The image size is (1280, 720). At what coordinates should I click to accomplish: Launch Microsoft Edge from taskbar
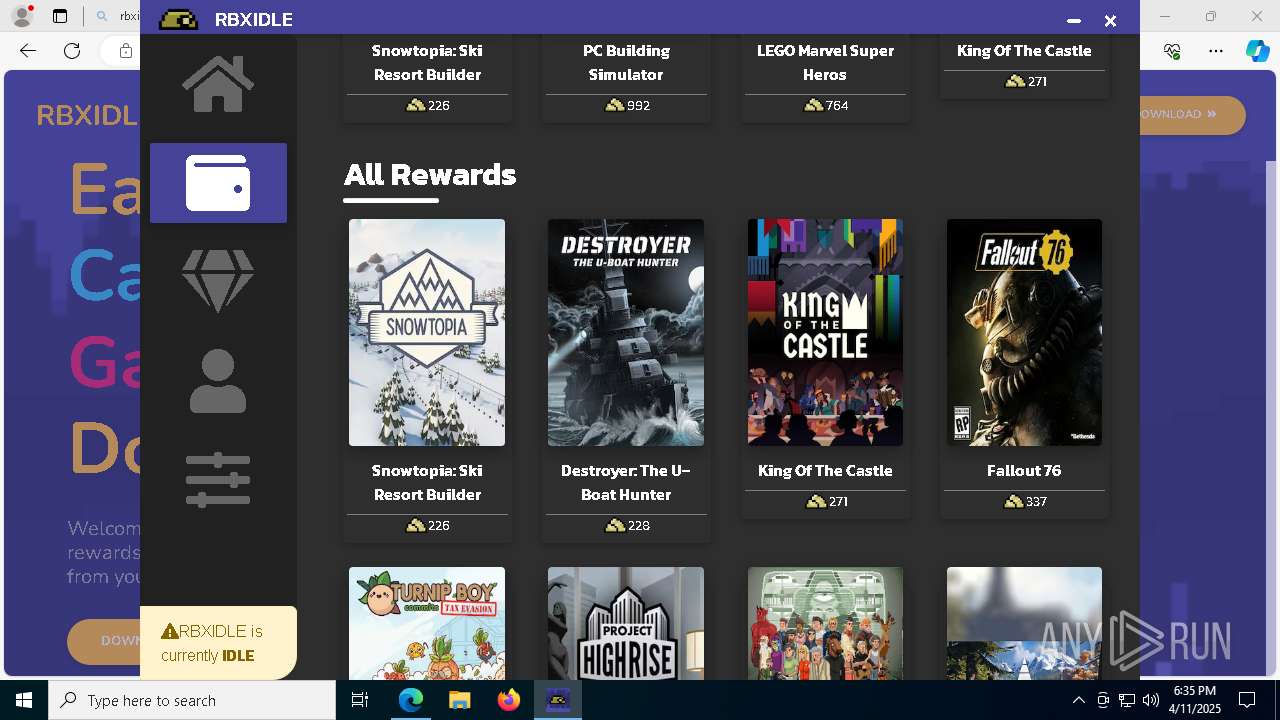411,700
